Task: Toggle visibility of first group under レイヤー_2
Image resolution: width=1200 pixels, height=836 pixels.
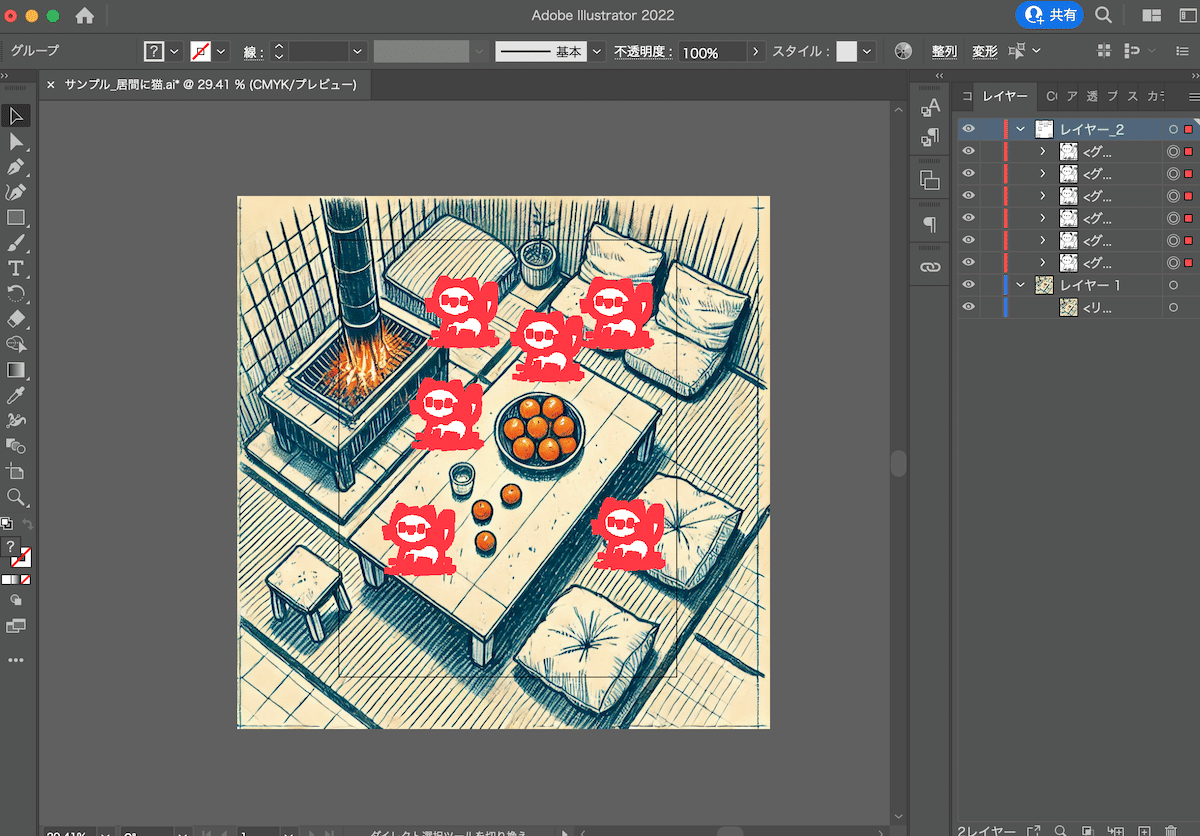Action: click(x=967, y=151)
